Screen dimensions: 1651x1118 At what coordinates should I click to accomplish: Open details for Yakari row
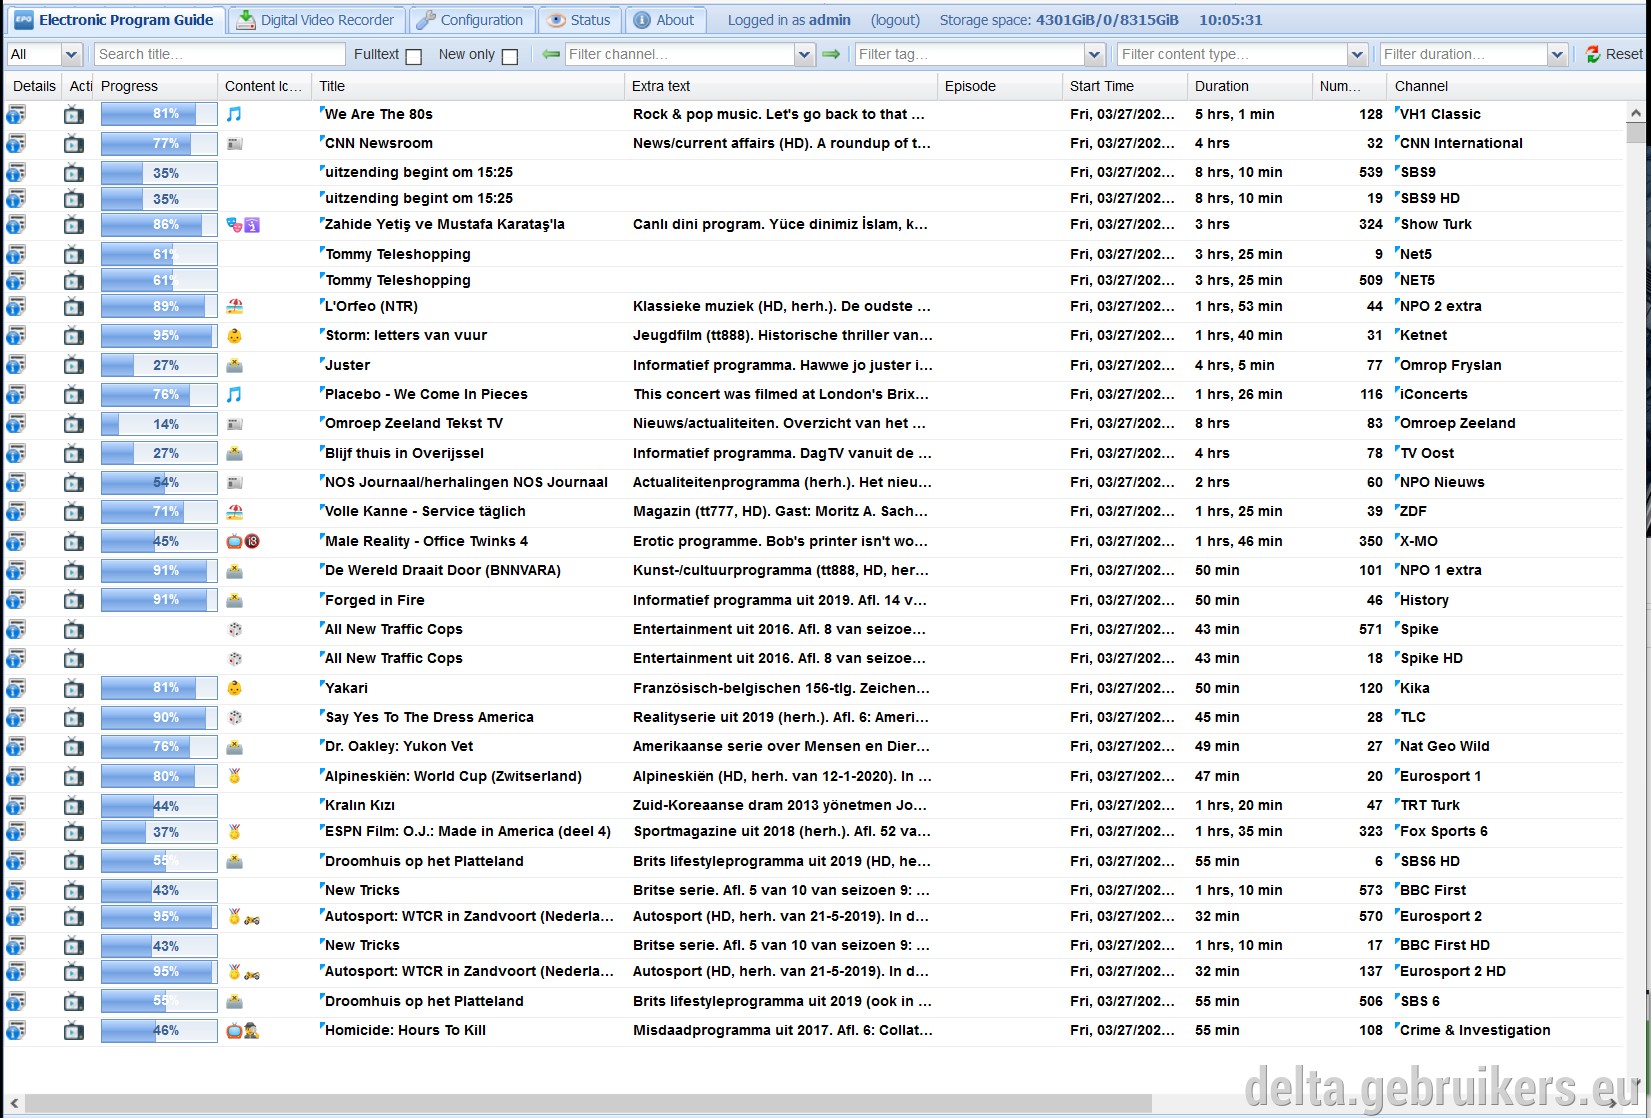16,689
